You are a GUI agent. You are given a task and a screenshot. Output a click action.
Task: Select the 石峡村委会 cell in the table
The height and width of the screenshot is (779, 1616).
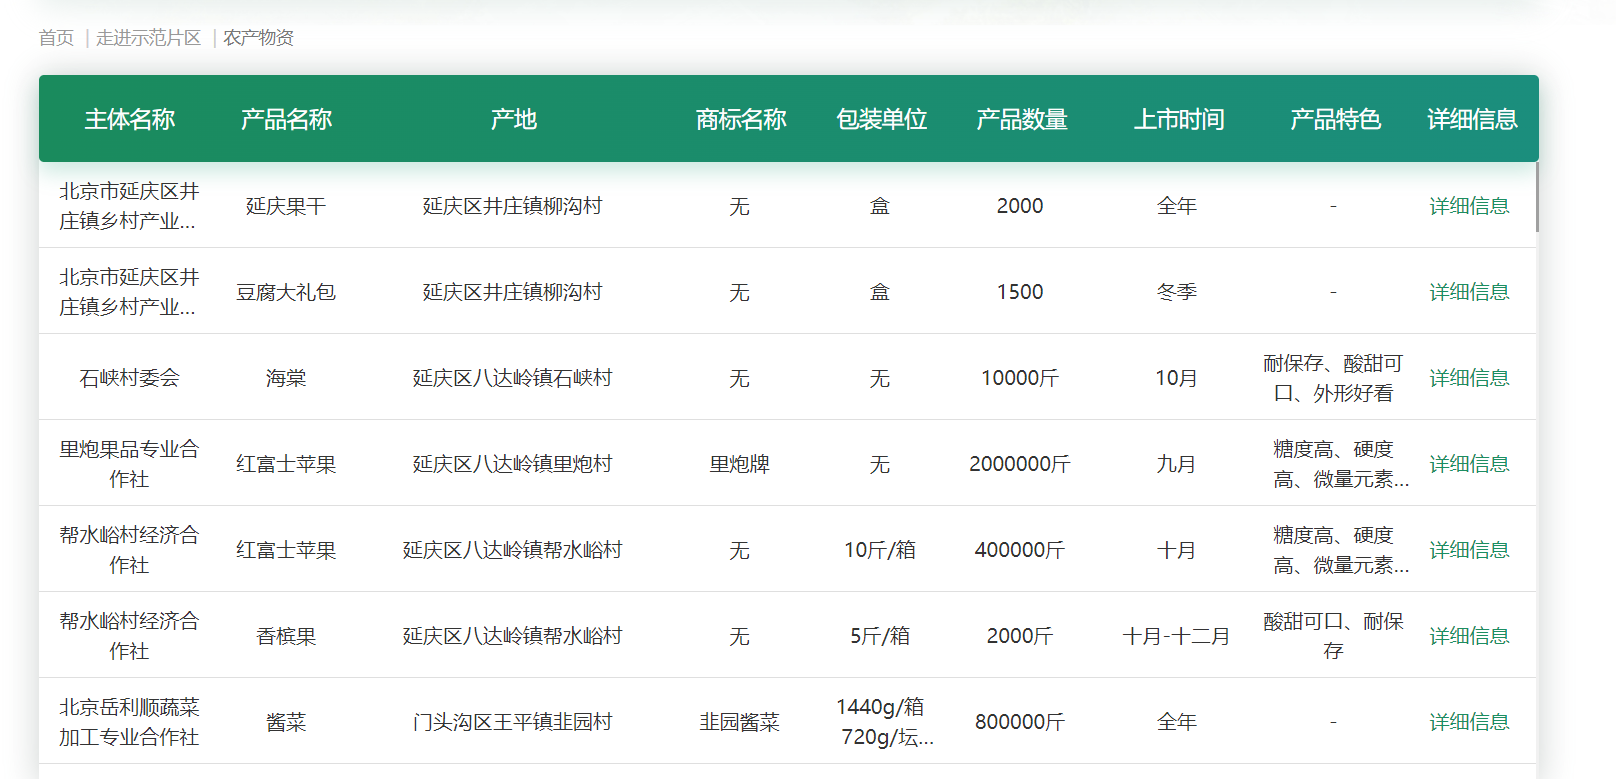click(129, 378)
